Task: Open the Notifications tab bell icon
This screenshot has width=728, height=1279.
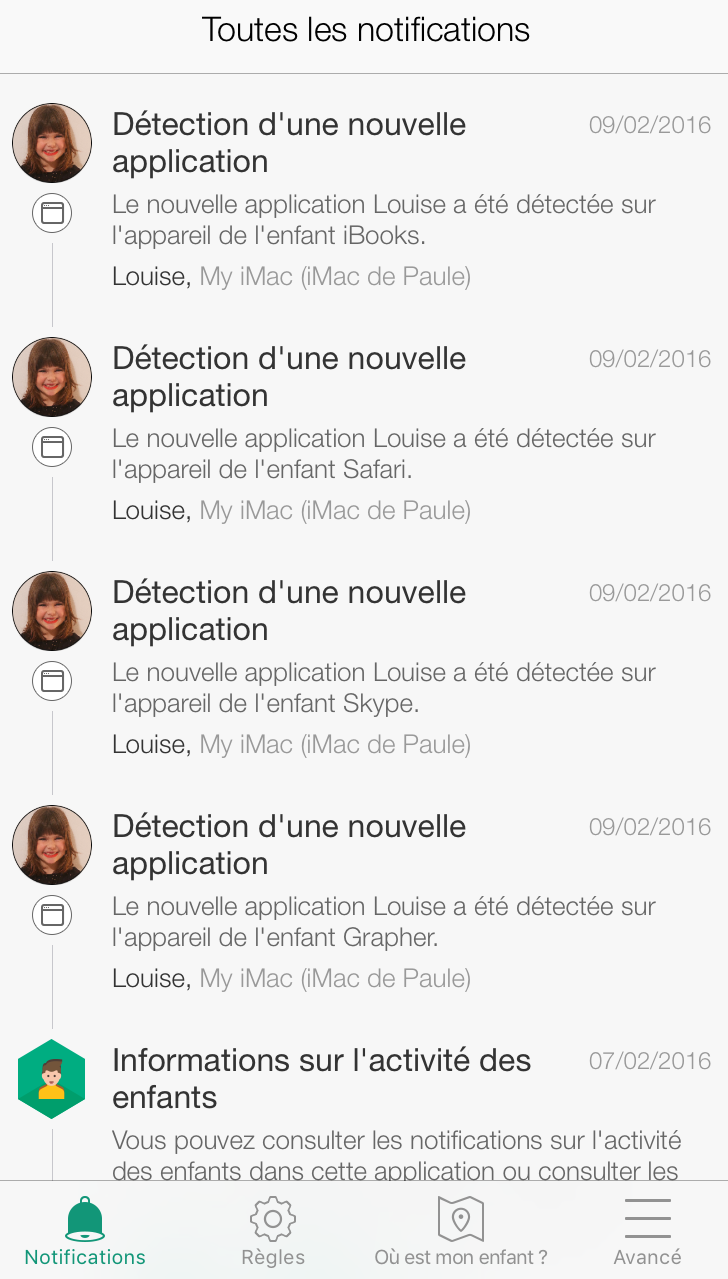Action: pyautogui.click(x=85, y=1219)
